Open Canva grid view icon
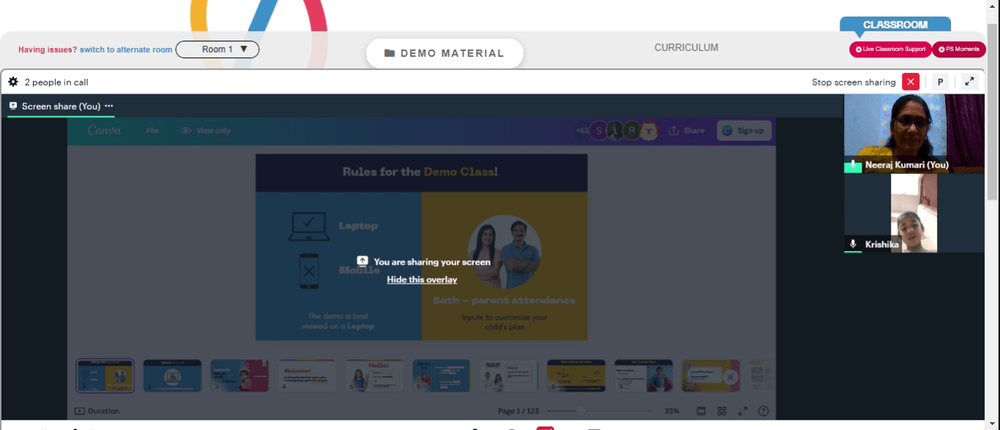1000x430 pixels. tap(722, 411)
